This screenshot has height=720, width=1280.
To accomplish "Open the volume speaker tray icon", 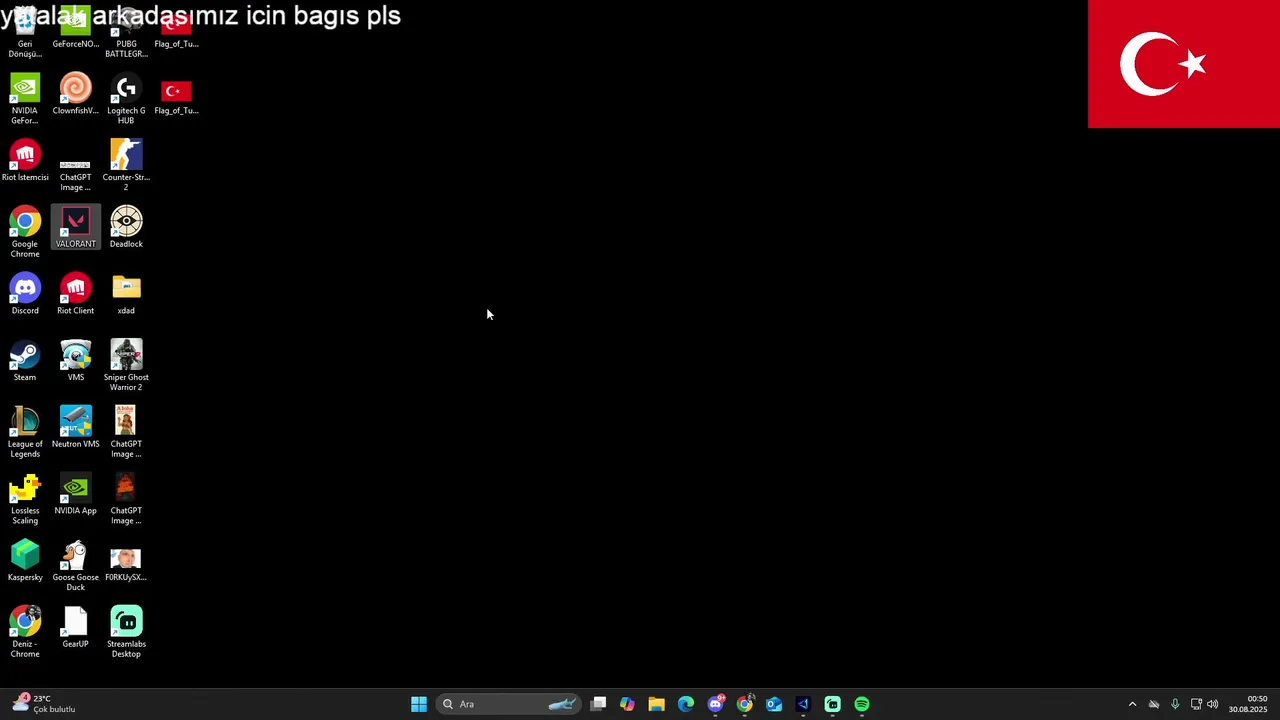I will [x=1213, y=704].
